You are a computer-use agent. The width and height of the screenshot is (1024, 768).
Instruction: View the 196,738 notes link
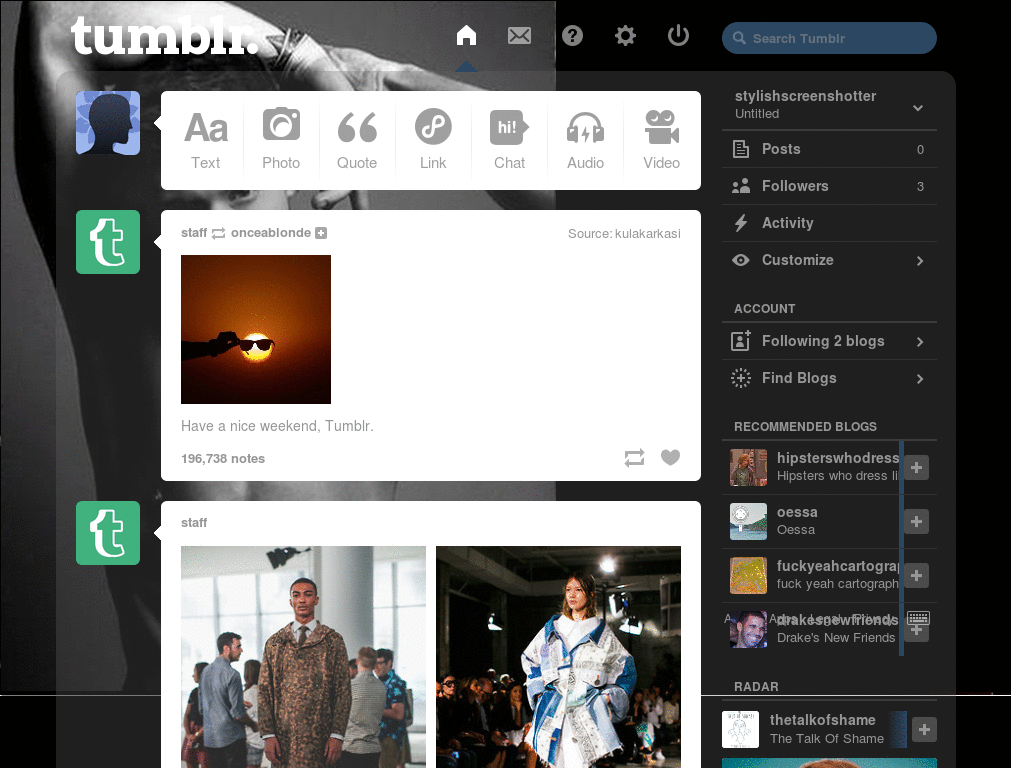[223, 458]
